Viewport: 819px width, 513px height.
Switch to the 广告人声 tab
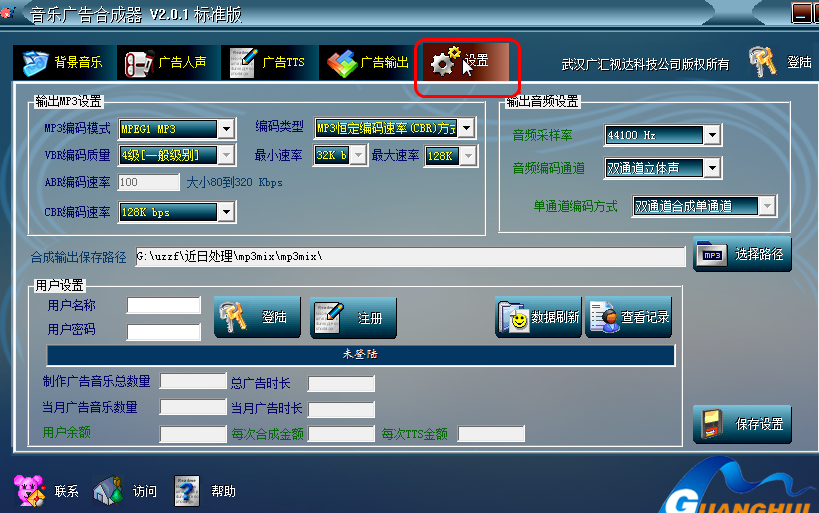(x=169, y=63)
